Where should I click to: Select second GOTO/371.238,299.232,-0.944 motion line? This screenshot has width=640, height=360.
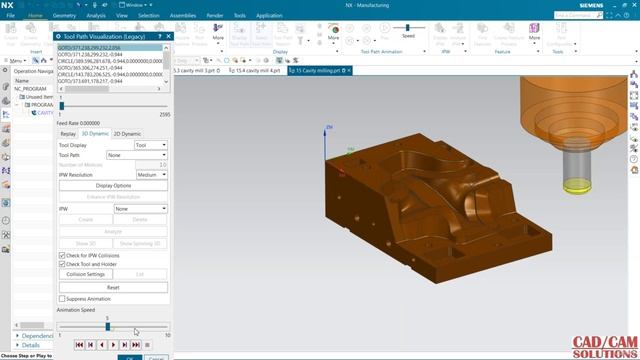[x=90, y=54]
